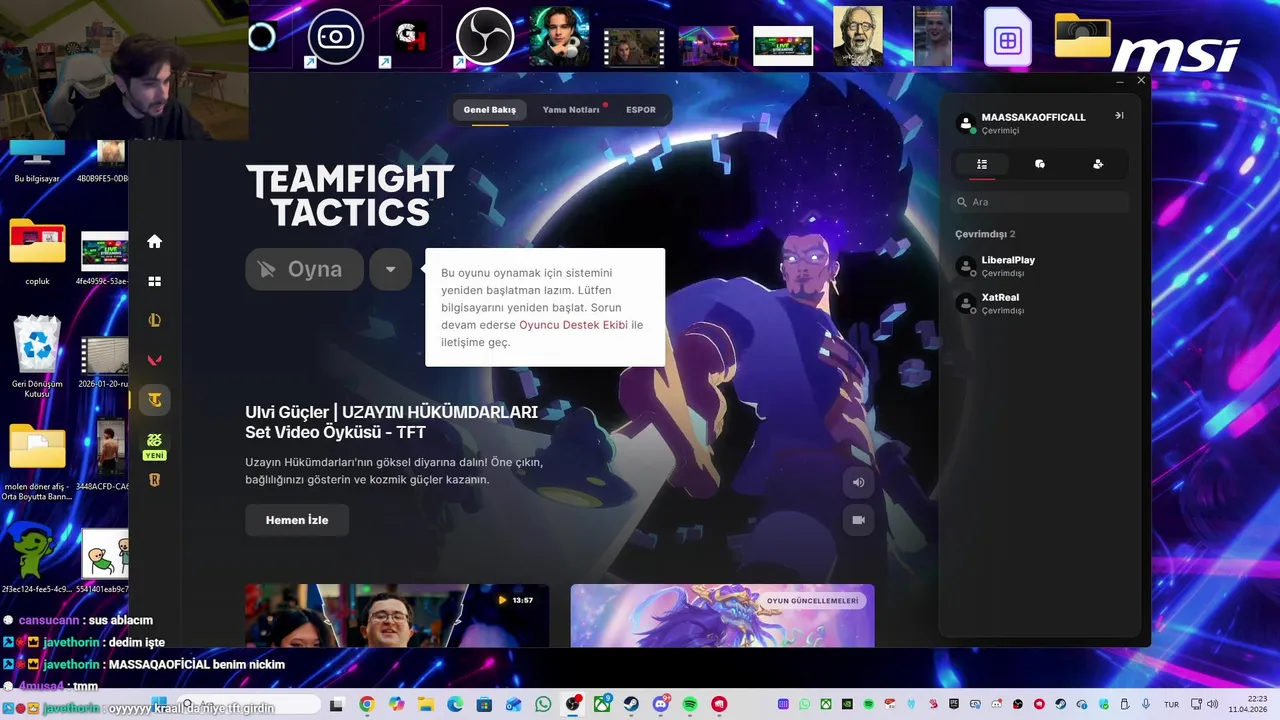The height and width of the screenshot is (720, 1280).
Task: Open the TUR keyboard language indicator
Action: 1171,705
